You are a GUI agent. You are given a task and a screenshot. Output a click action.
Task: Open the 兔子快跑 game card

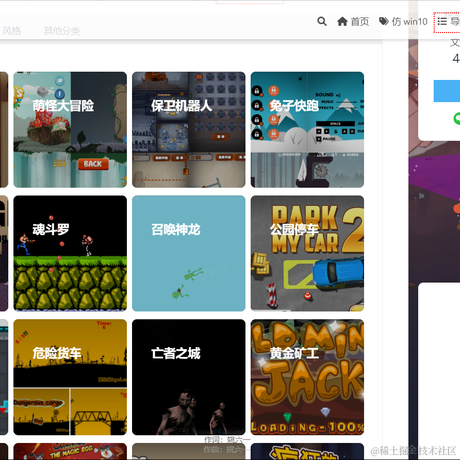[307, 130]
